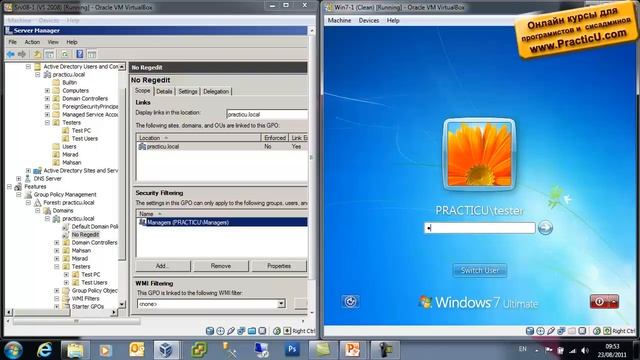Submit password with the arrow button

545,228
